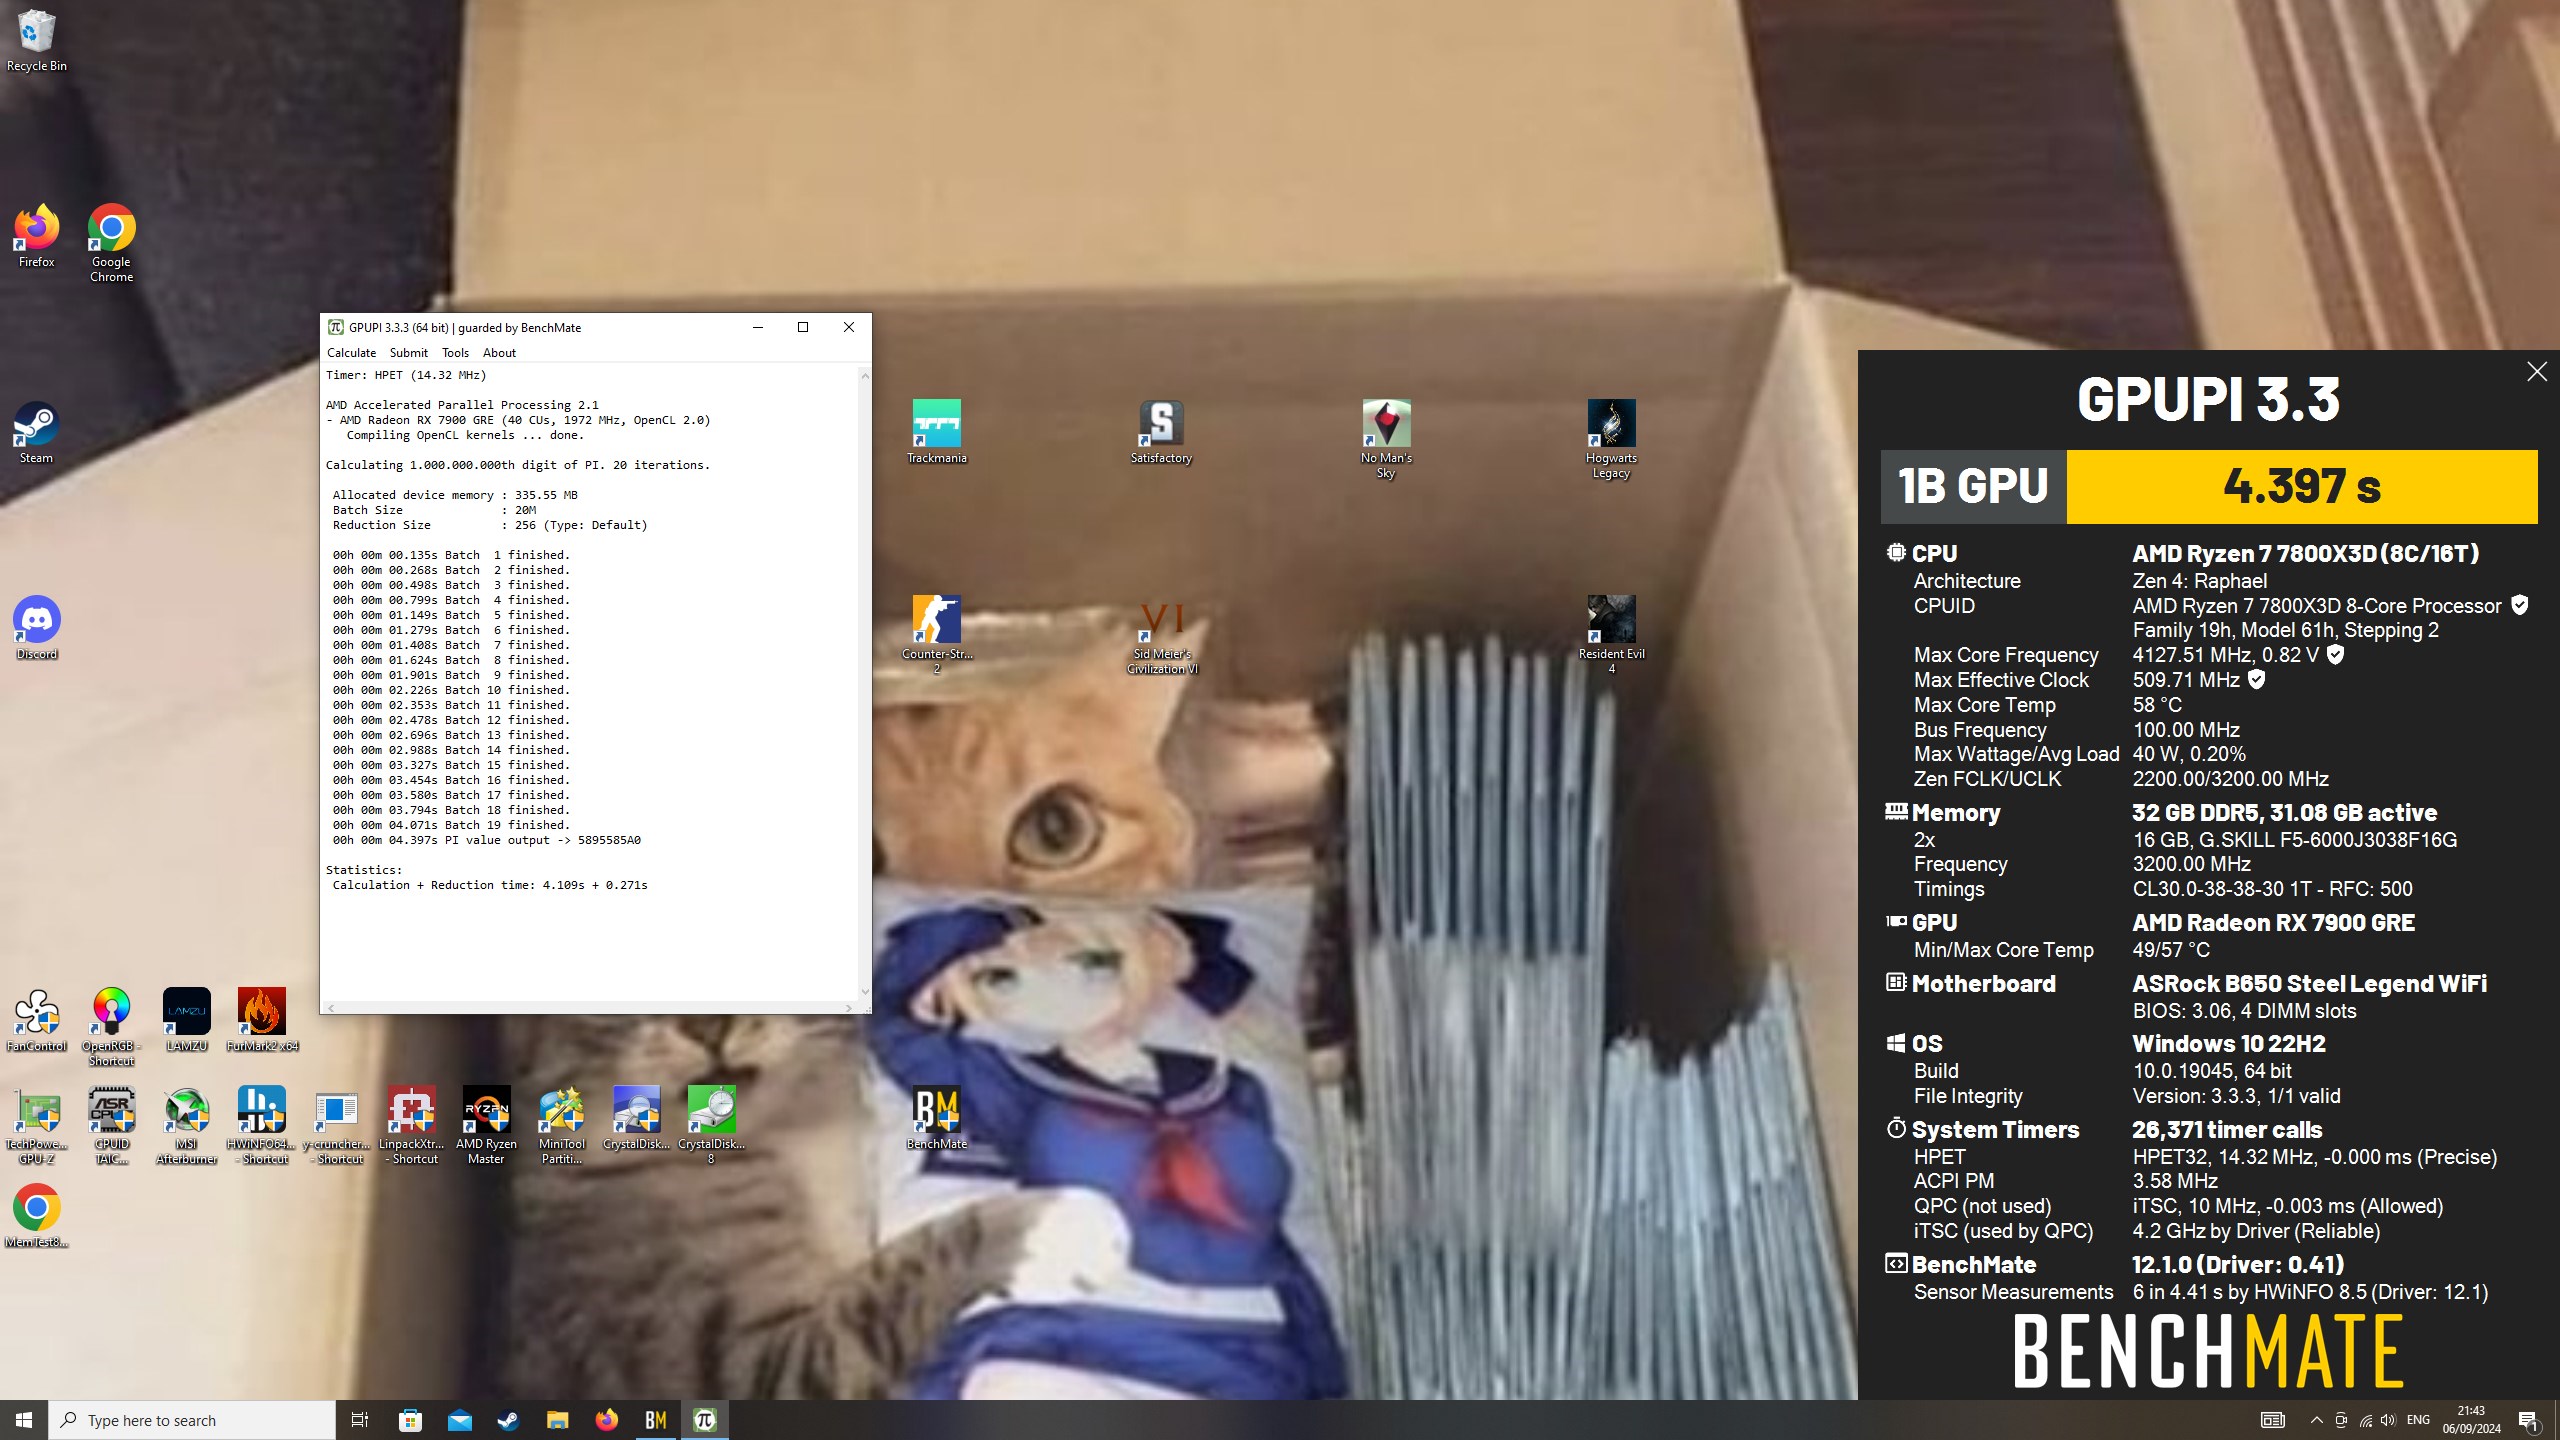Select the MiniTool Partition icon
Viewport: 2560px width, 1440px height.
coord(561,1126)
